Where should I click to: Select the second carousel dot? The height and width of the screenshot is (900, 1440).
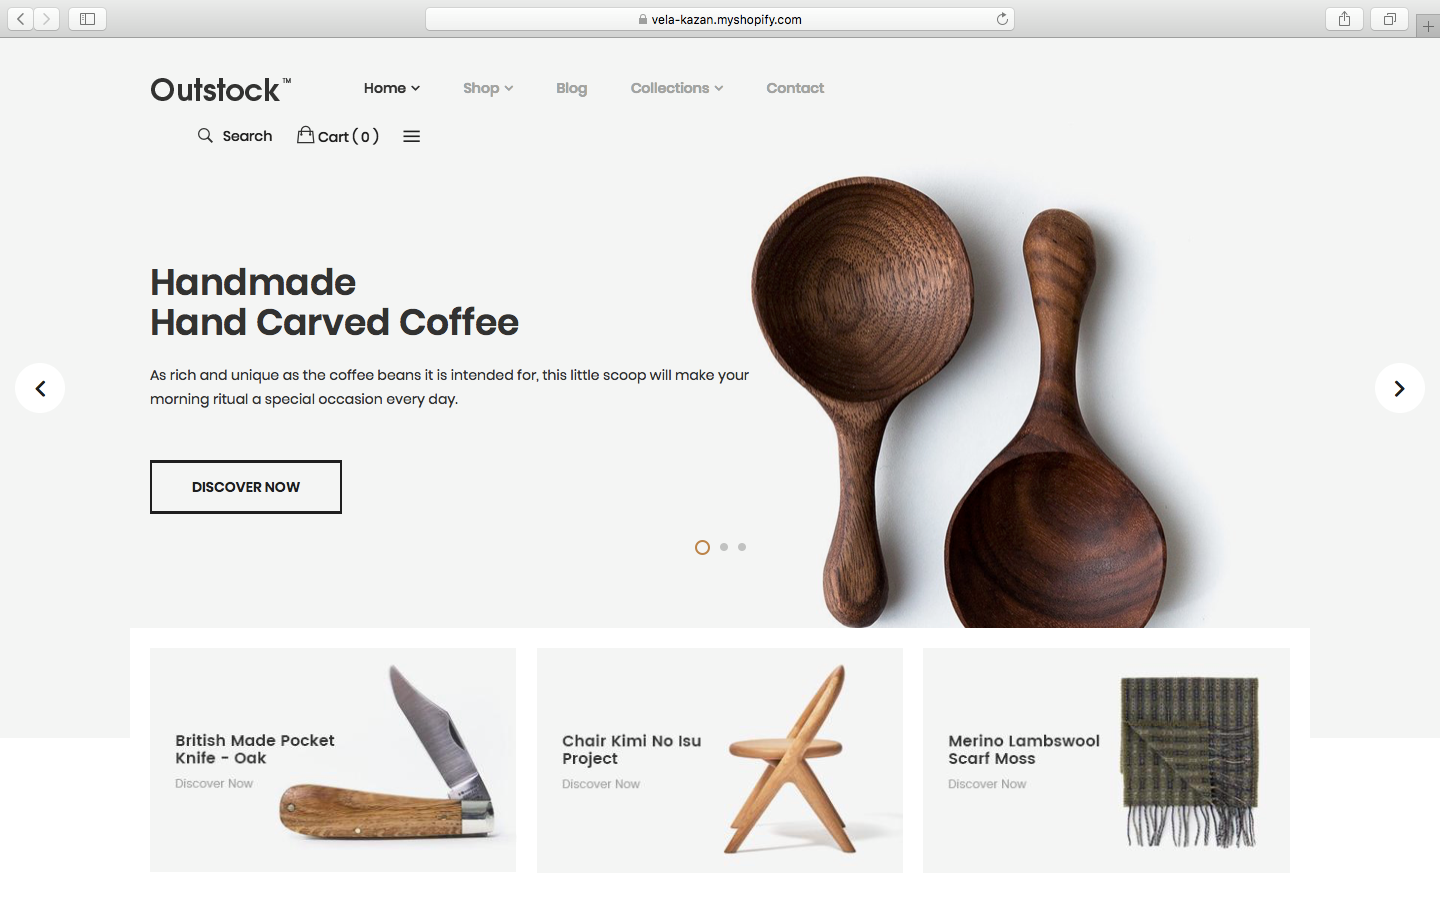[x=724, y=547]
